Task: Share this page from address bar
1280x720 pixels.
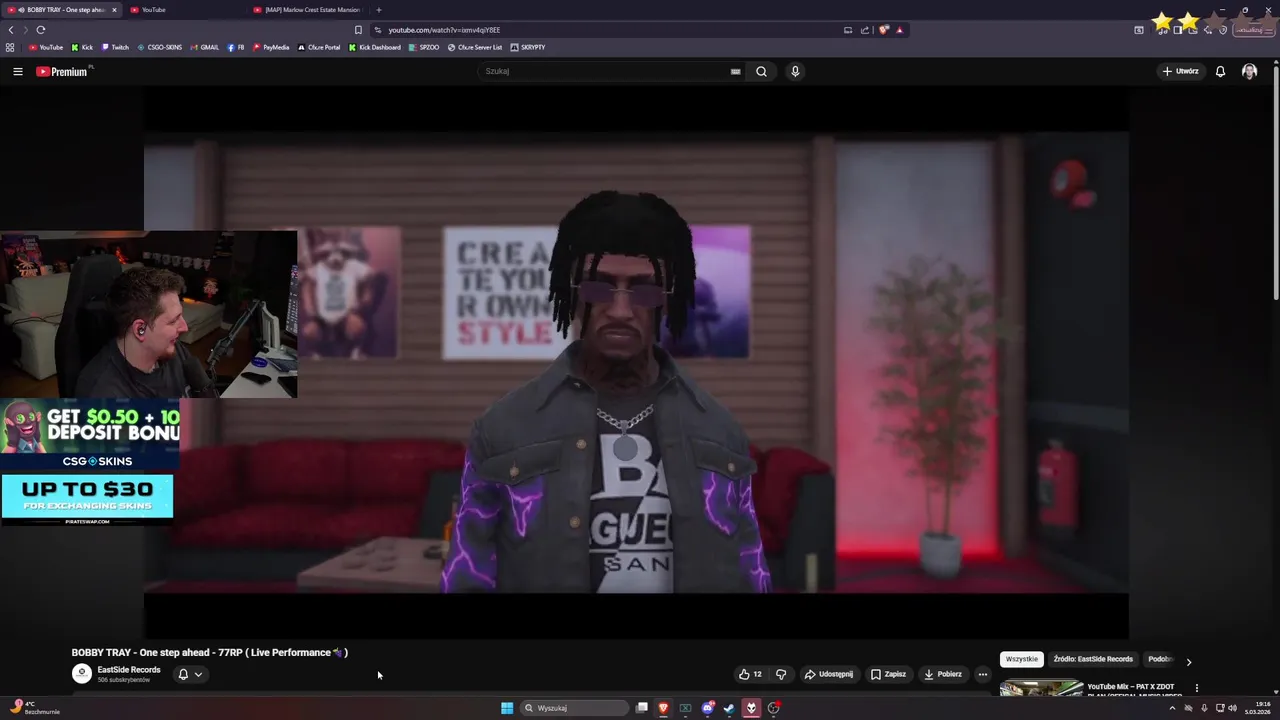Action: click(x=865, y=30)
